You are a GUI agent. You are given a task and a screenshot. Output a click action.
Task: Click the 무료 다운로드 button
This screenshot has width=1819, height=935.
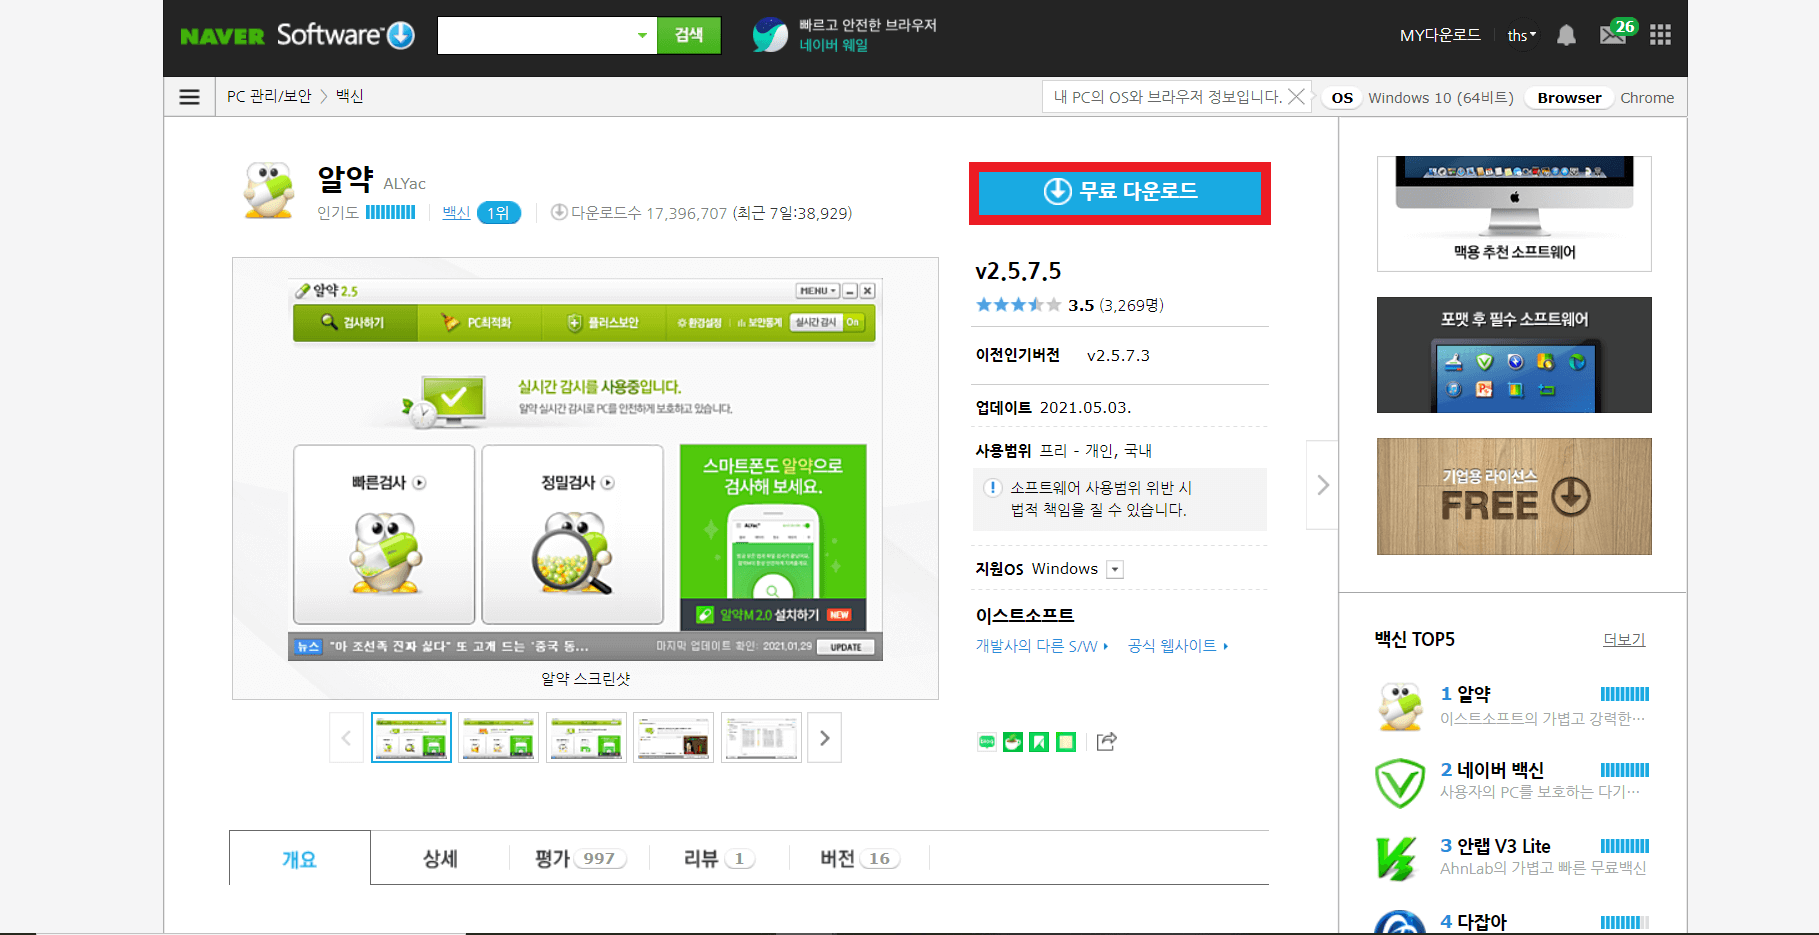(x=1120, y=192)
